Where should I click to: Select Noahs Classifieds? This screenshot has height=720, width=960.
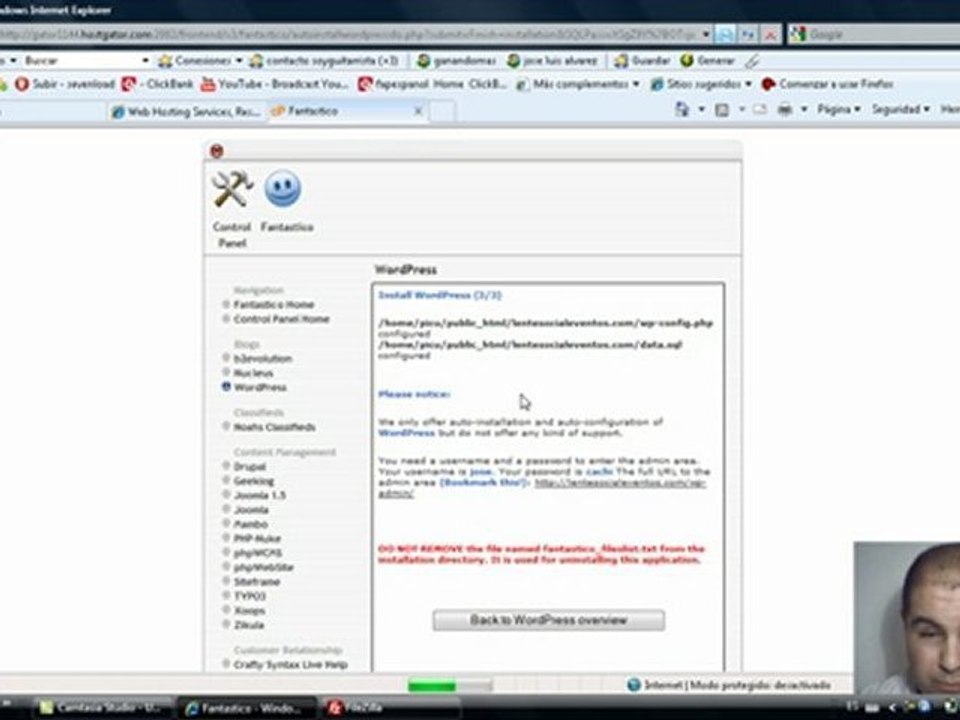point(274,427)
